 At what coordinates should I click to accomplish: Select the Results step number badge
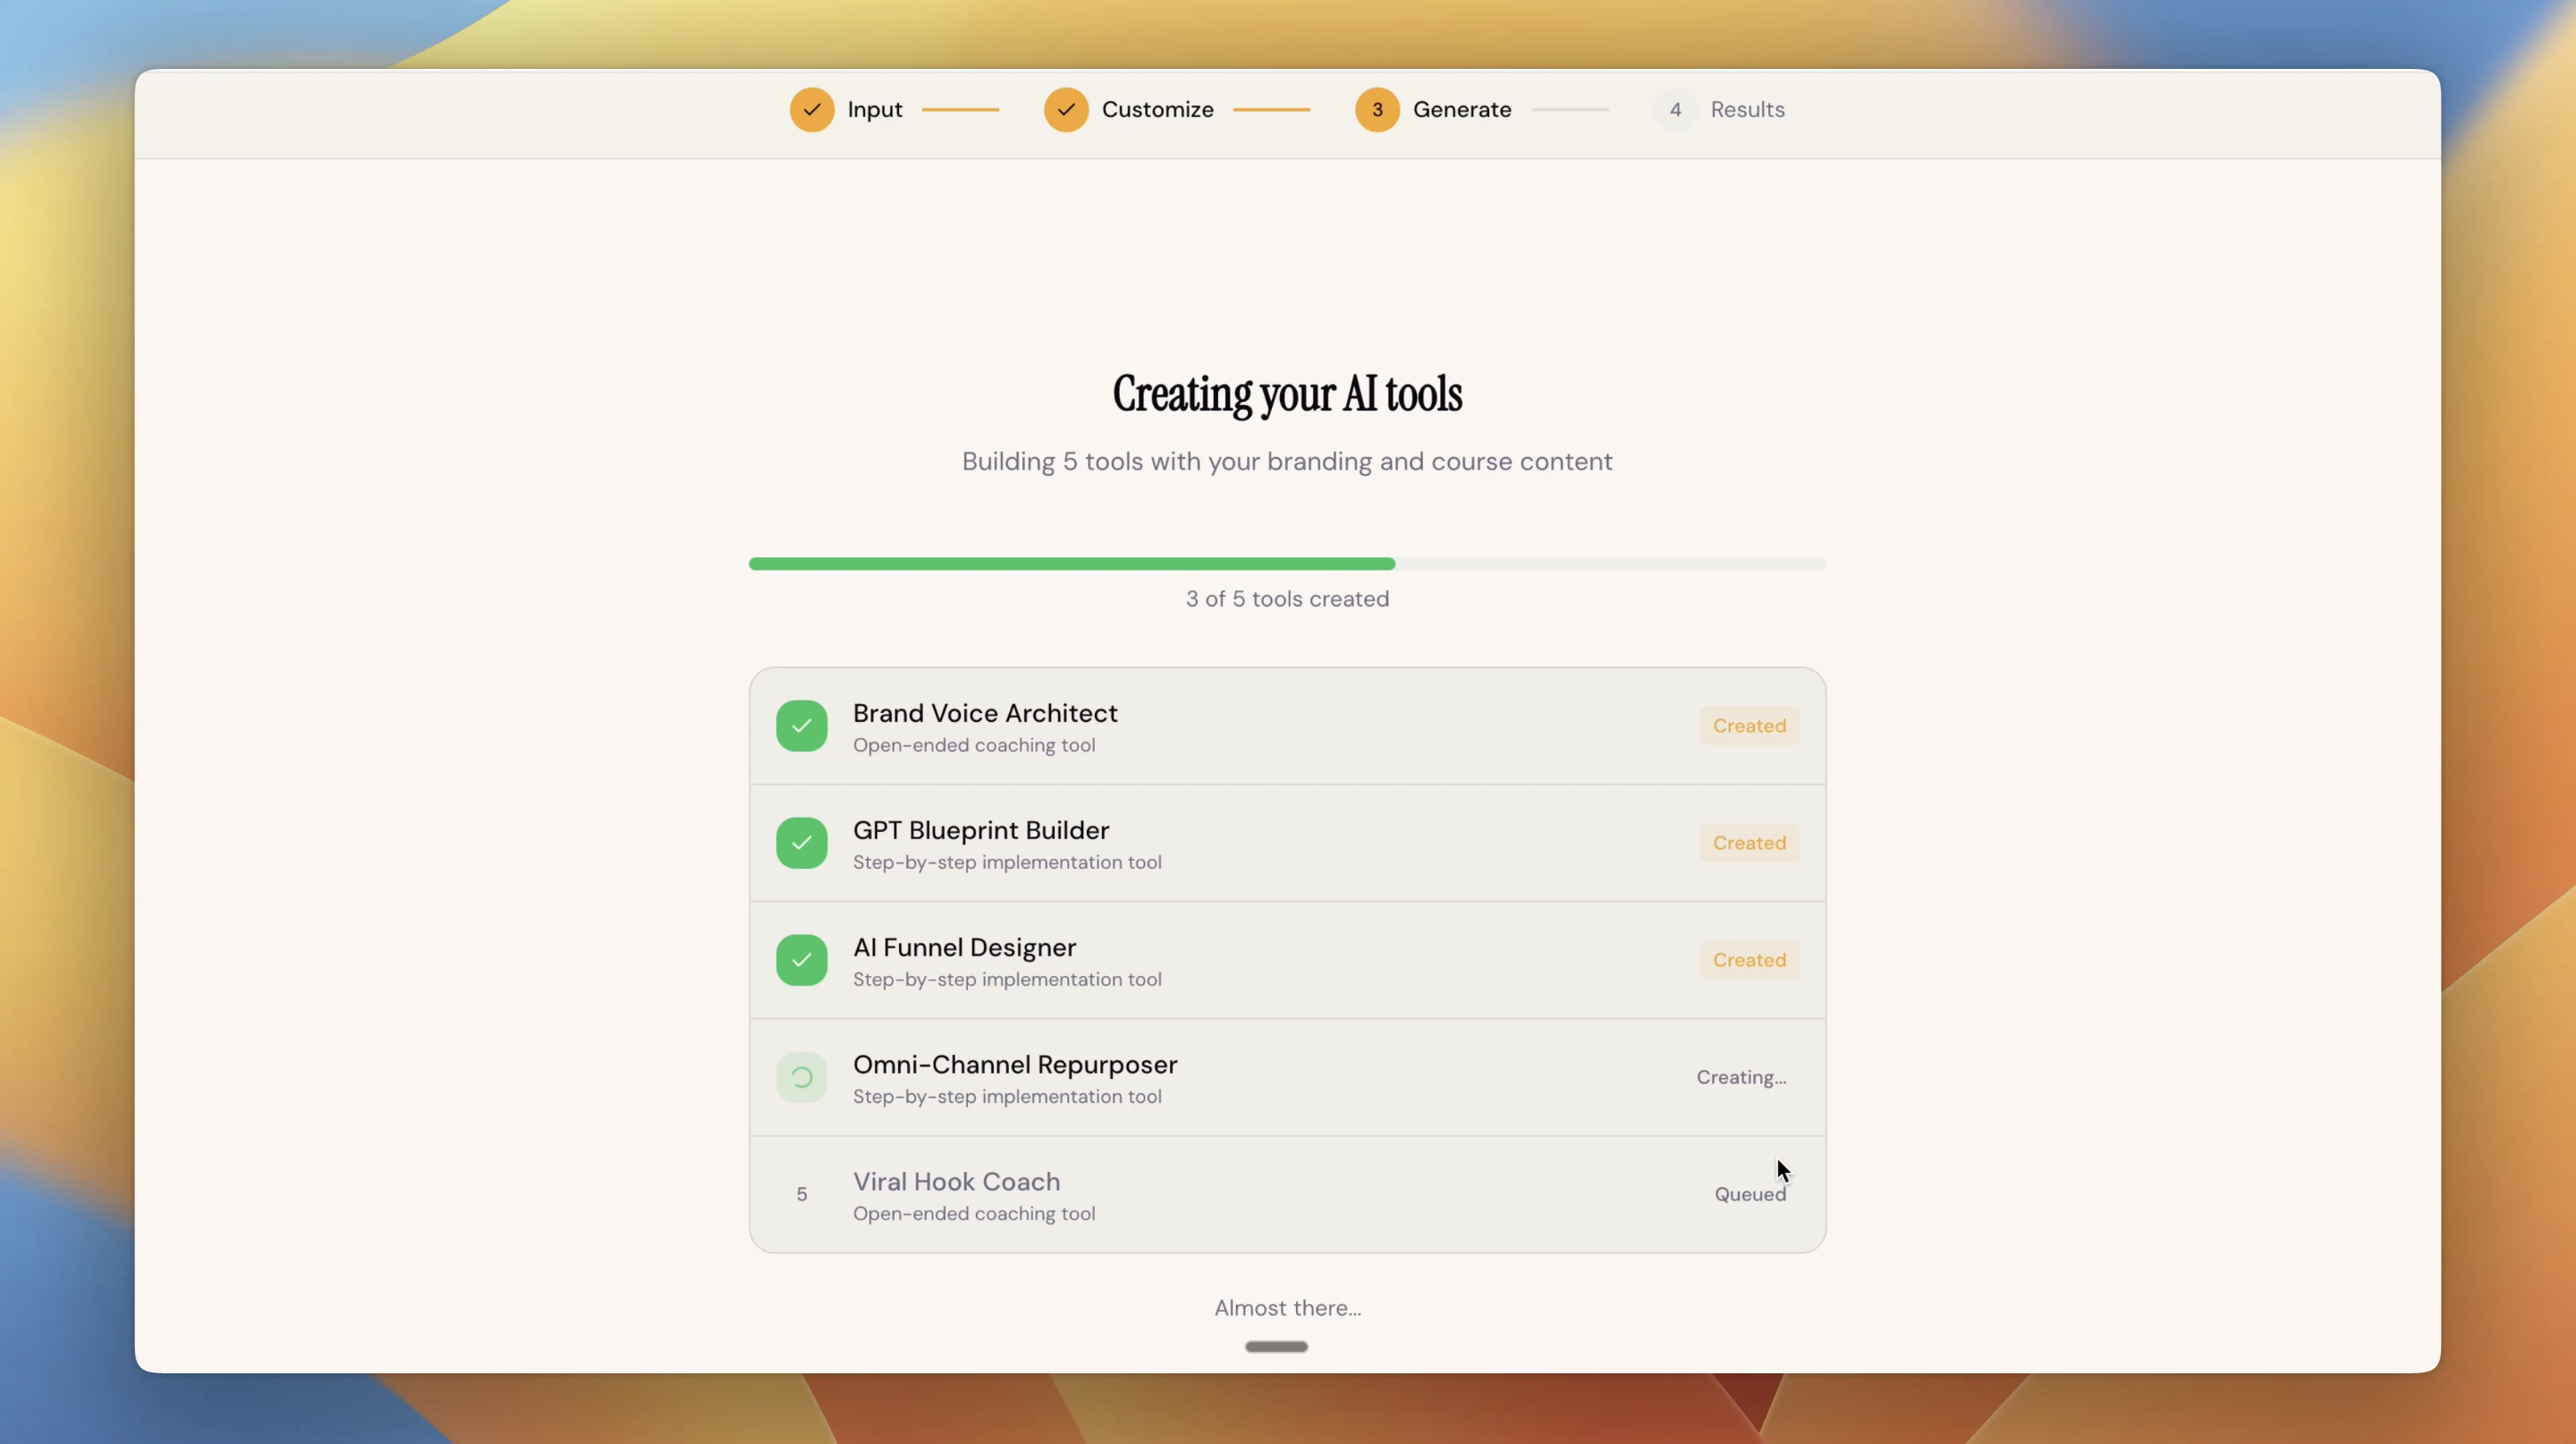click(x=1674, y=110)
